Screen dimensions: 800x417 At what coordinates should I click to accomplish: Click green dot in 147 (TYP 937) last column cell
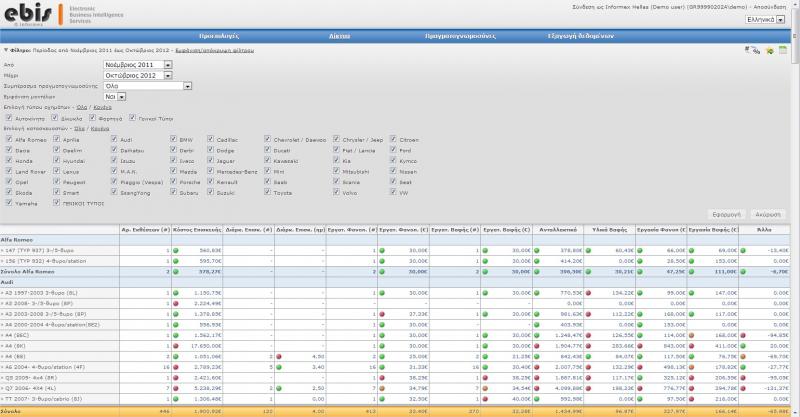pyautogui.click(x=743, y=251)
